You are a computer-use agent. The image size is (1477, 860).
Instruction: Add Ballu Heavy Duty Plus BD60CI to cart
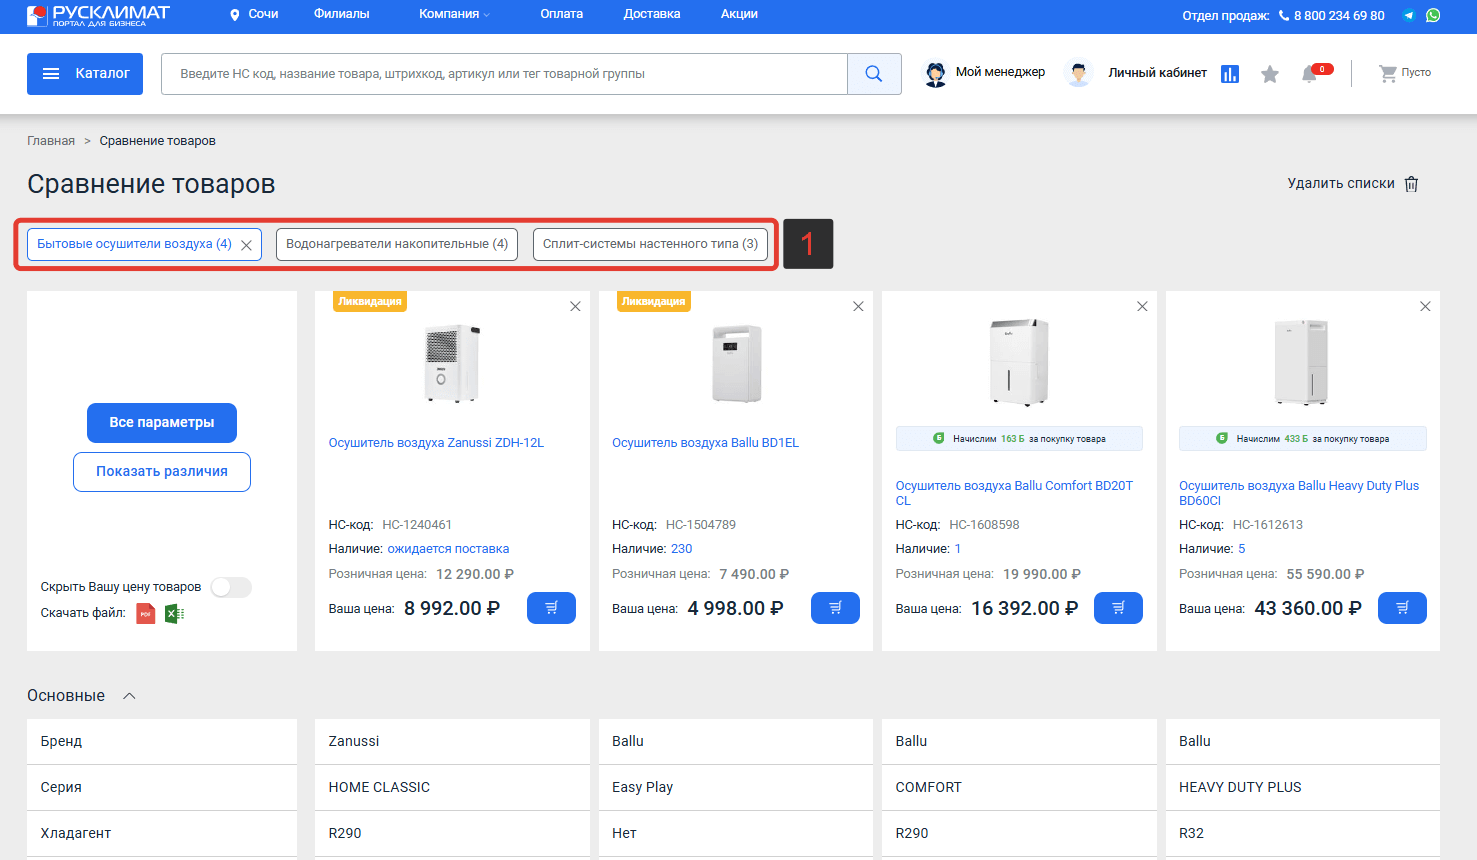[1402, 608]
